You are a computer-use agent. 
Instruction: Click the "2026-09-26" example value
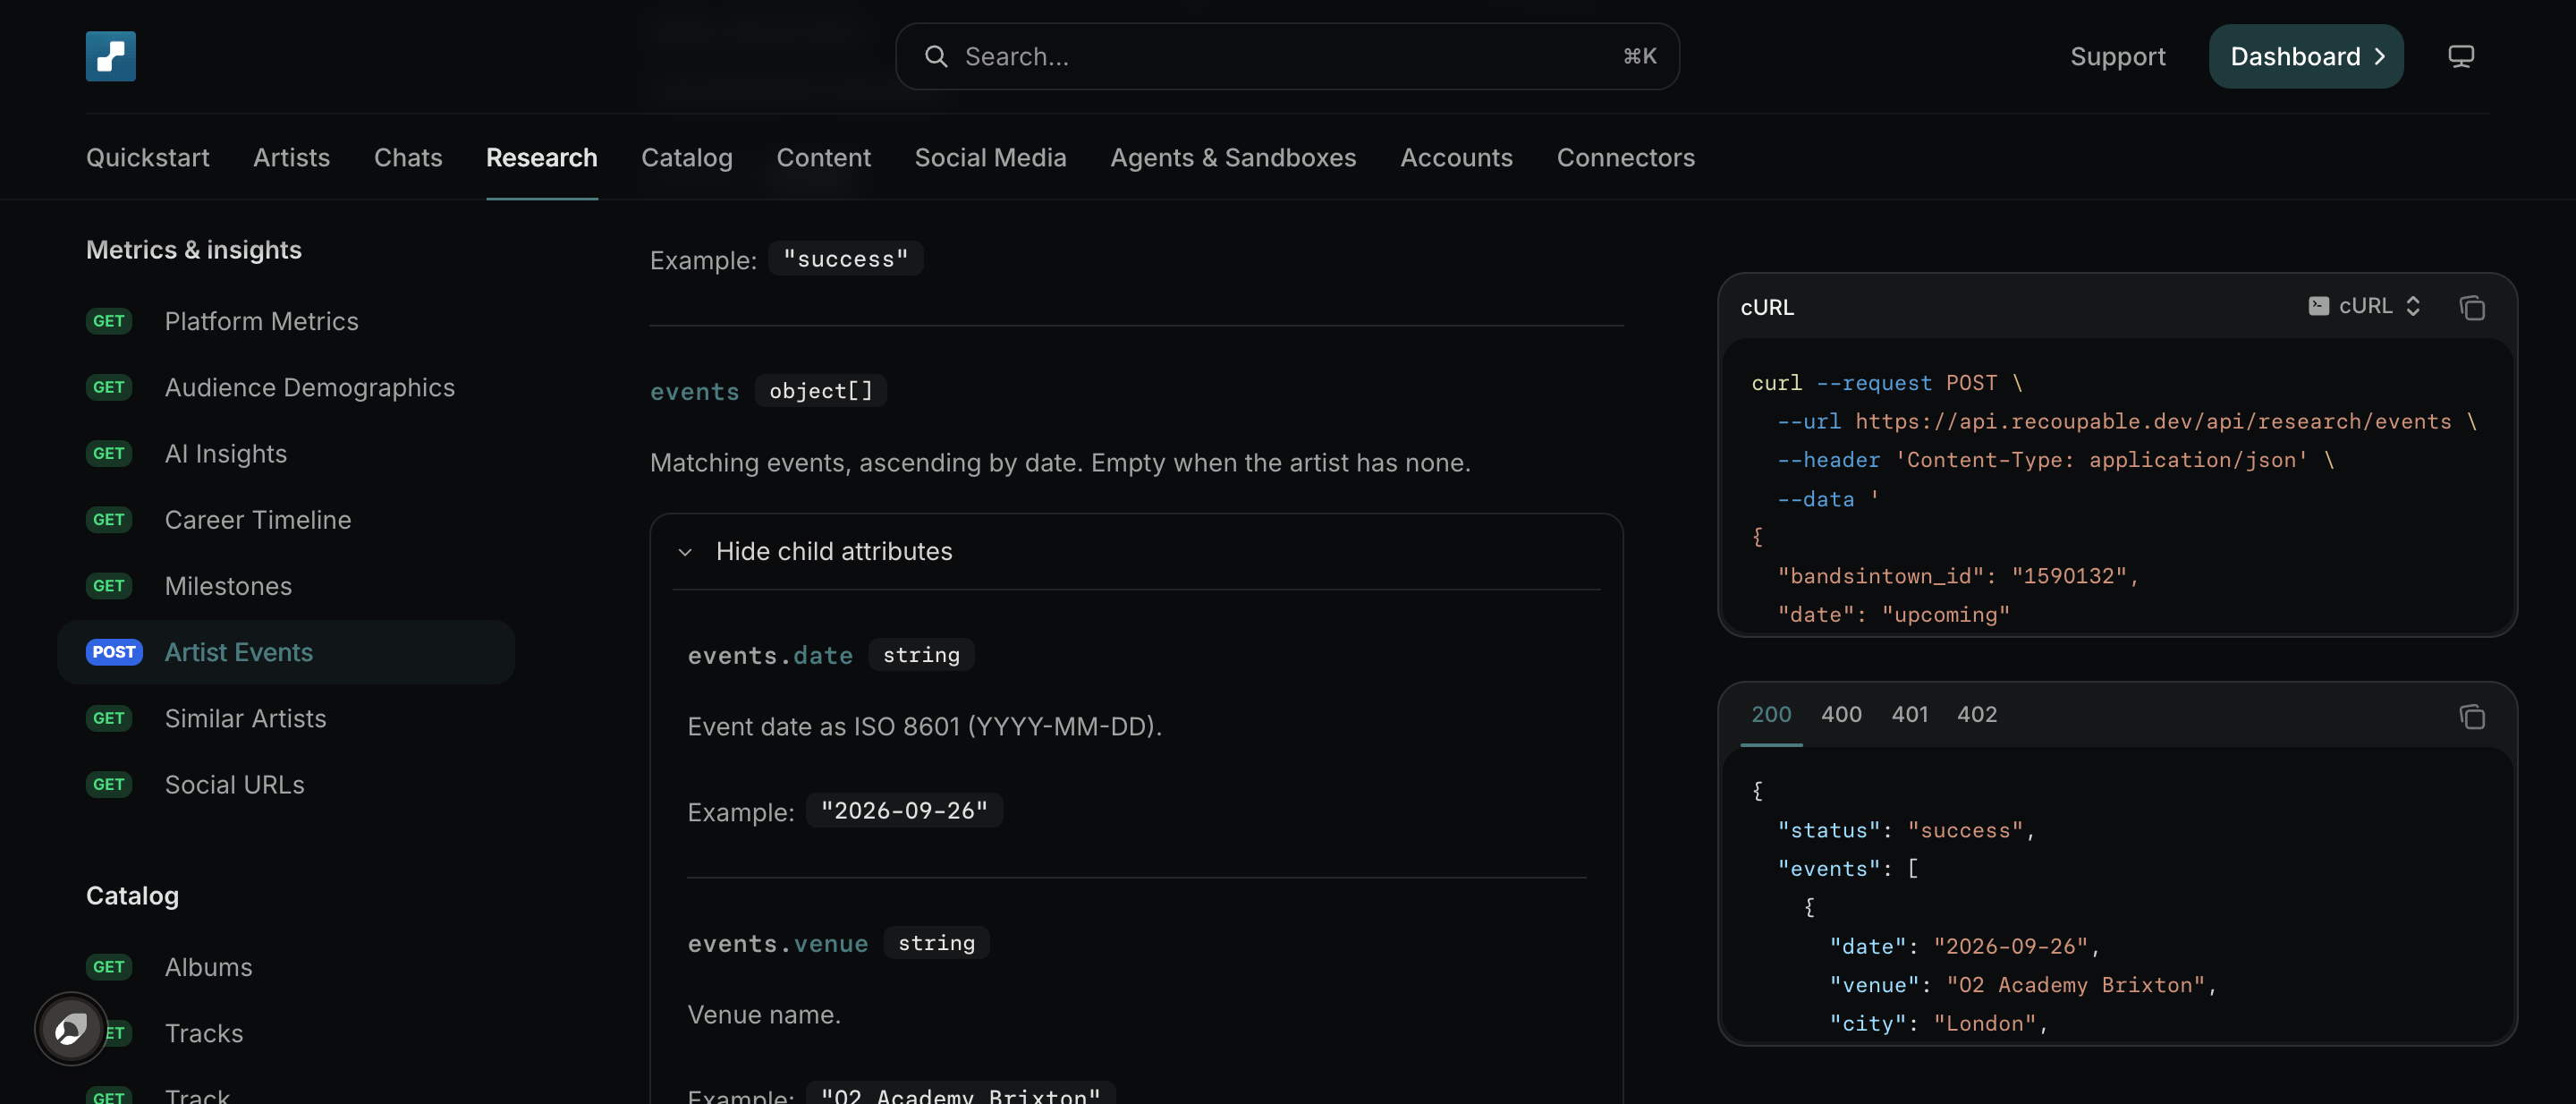pos(904,810)
